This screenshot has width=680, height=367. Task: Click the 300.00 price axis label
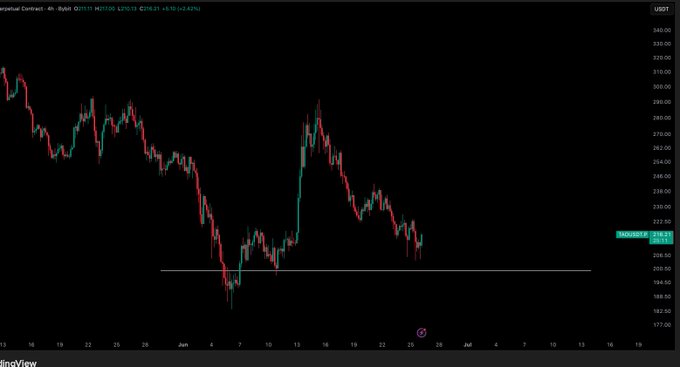pyautogui.click(x=661, y=87)
